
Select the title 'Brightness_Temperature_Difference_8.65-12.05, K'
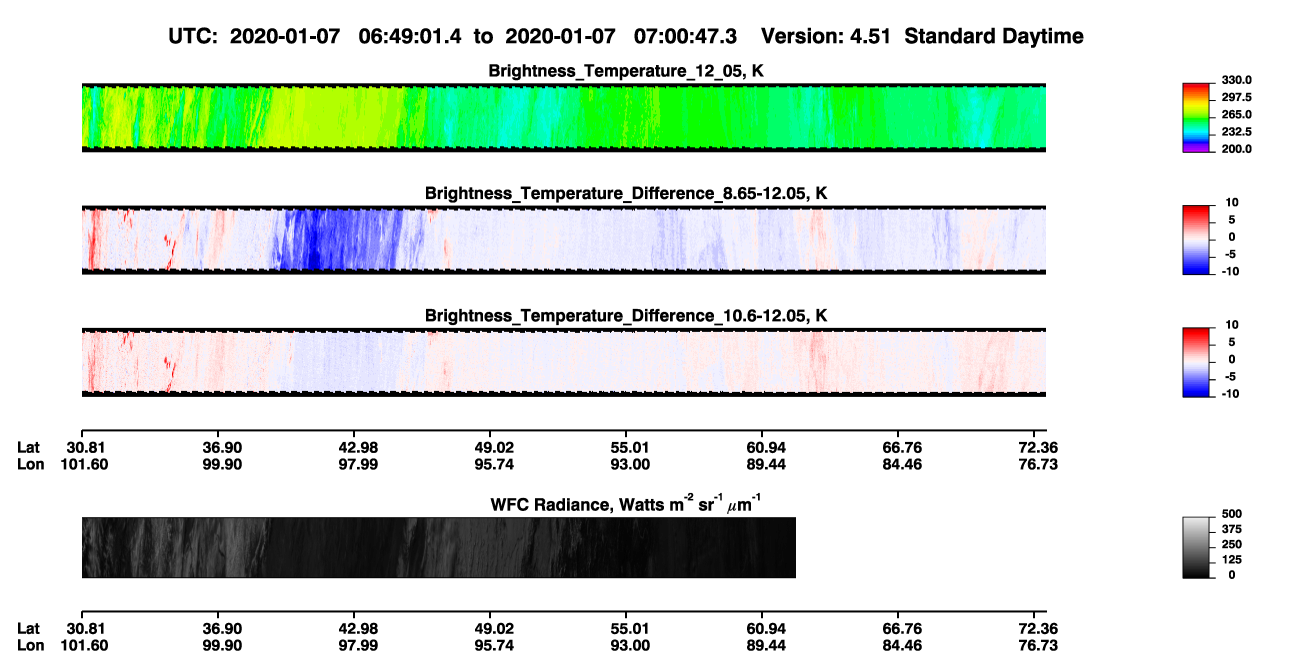click(626, 193)
